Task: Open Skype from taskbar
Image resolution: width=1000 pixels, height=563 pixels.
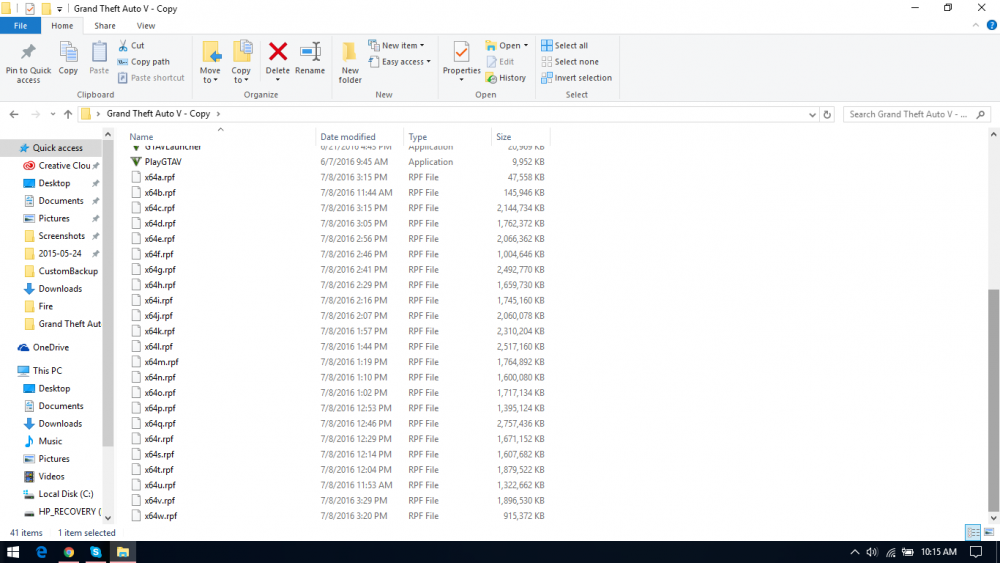Action: coord(96,552)
